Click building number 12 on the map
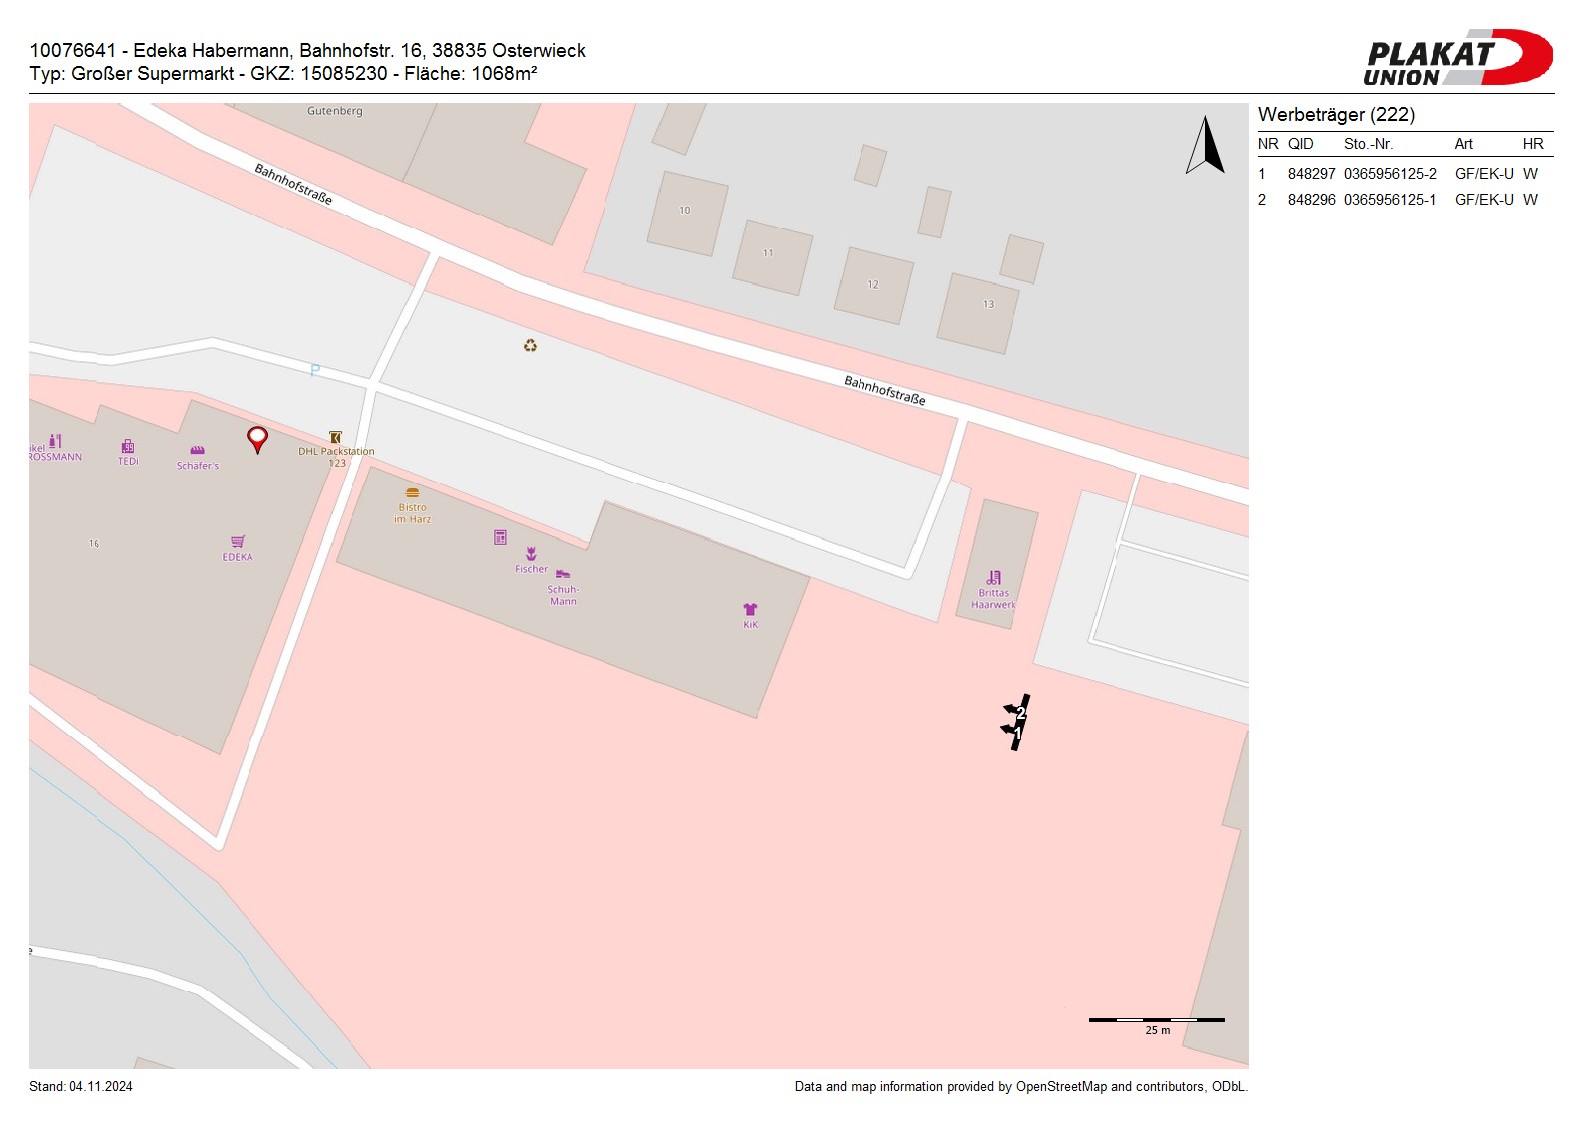Image resolution: width=1587 pixels, height=1123 pixels. pyautogui.click(x=873, y=285)
